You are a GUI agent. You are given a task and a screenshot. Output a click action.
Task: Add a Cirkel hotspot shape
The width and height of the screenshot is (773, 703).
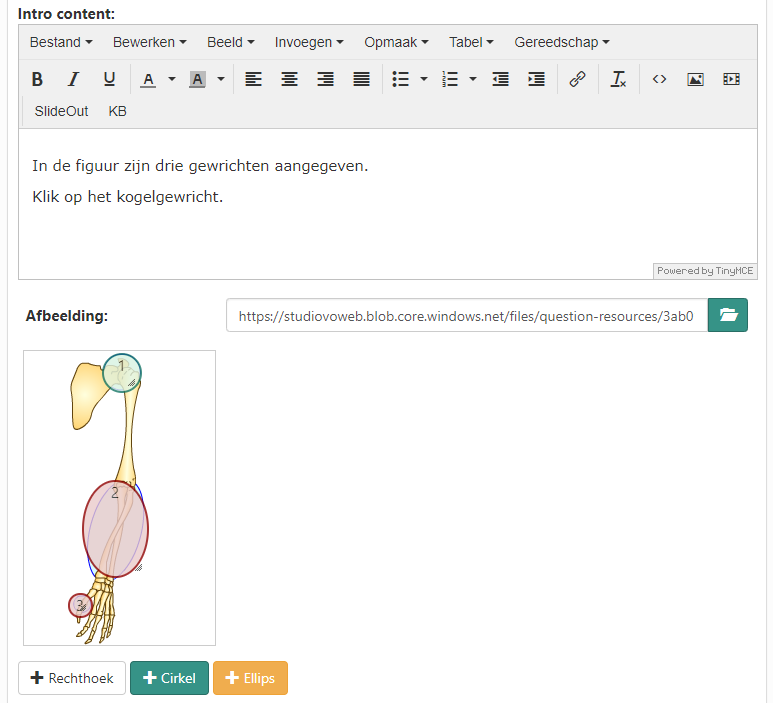pos(169,678)
